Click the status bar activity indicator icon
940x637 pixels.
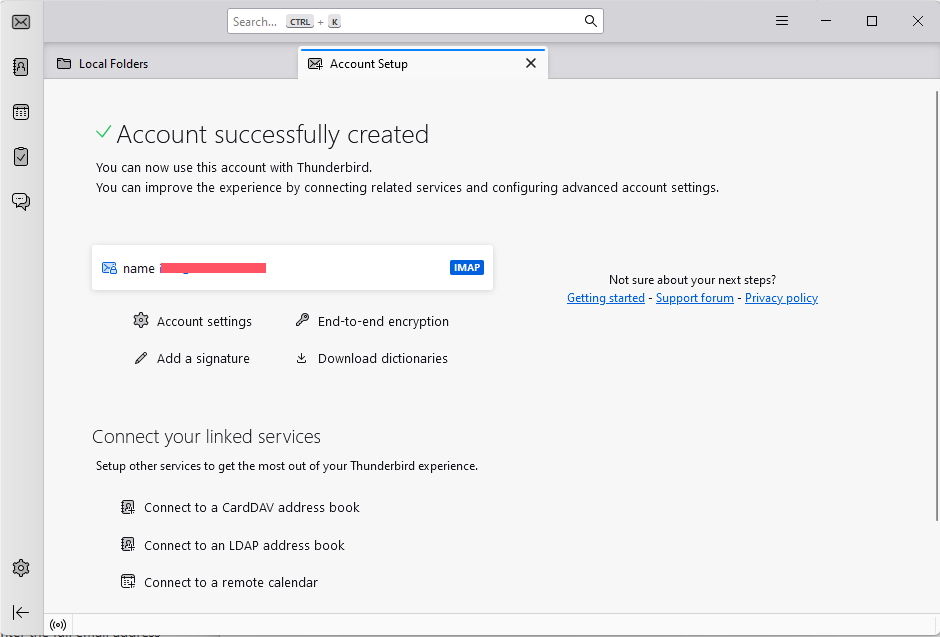(x=58, y=624)
